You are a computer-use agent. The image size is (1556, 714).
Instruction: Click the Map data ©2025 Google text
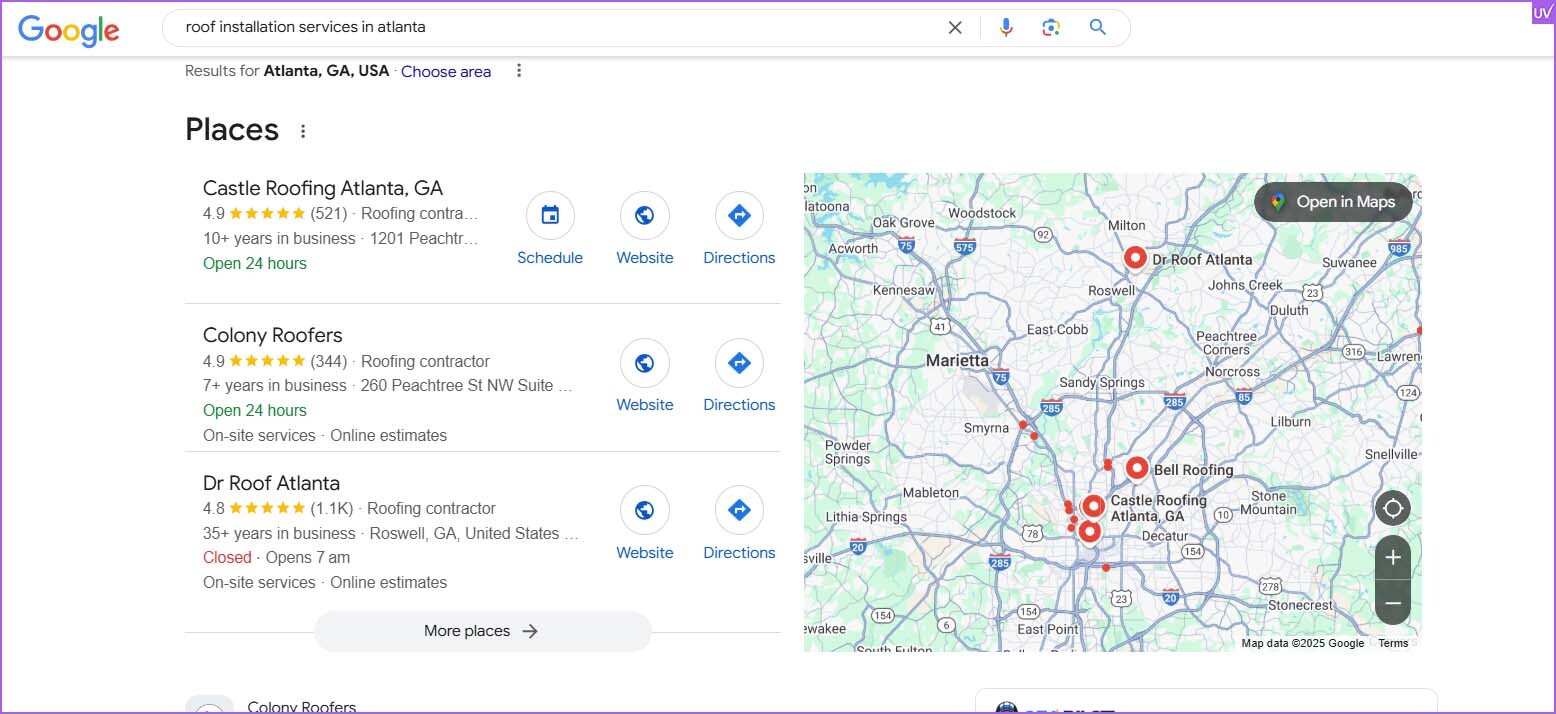coord(1303,643)
